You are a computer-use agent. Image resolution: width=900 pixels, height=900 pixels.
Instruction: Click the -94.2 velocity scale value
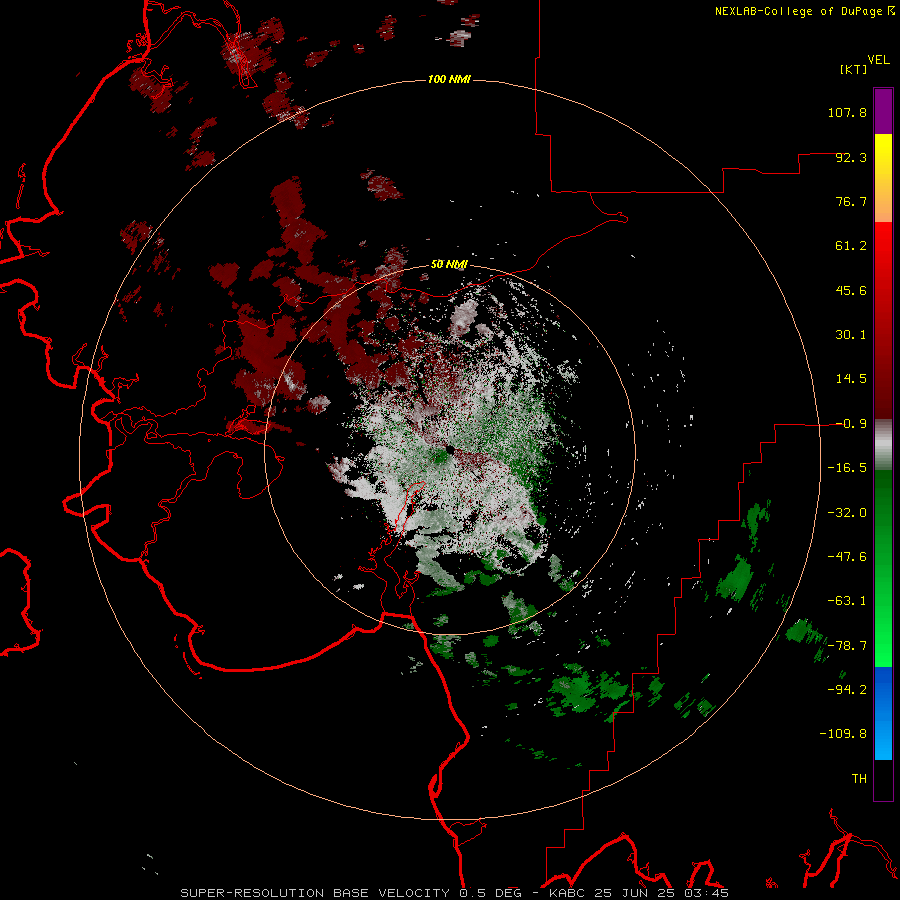(847, 690)
